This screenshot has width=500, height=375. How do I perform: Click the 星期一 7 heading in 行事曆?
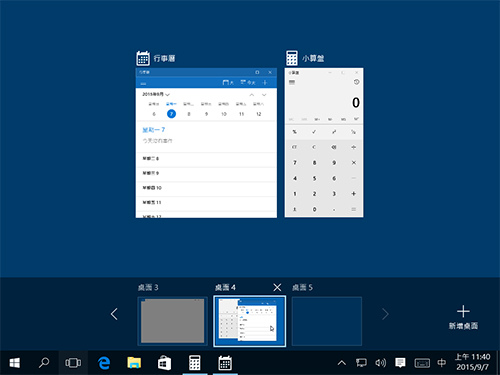pos(154,130)
